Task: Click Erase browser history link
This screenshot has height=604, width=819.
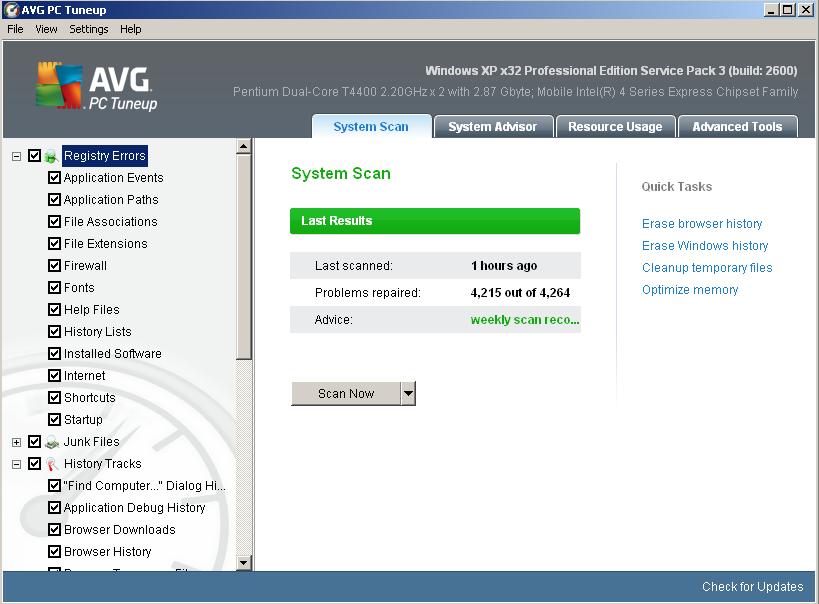Action: click(x=702, y=224)
